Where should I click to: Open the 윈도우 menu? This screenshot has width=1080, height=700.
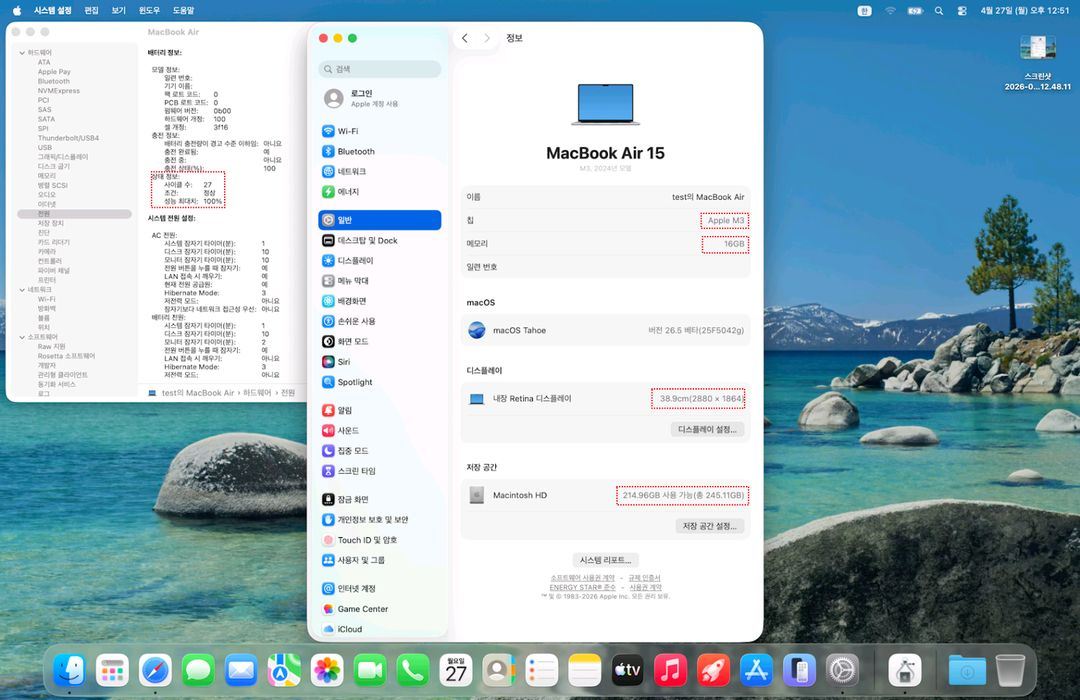[149, 10]
